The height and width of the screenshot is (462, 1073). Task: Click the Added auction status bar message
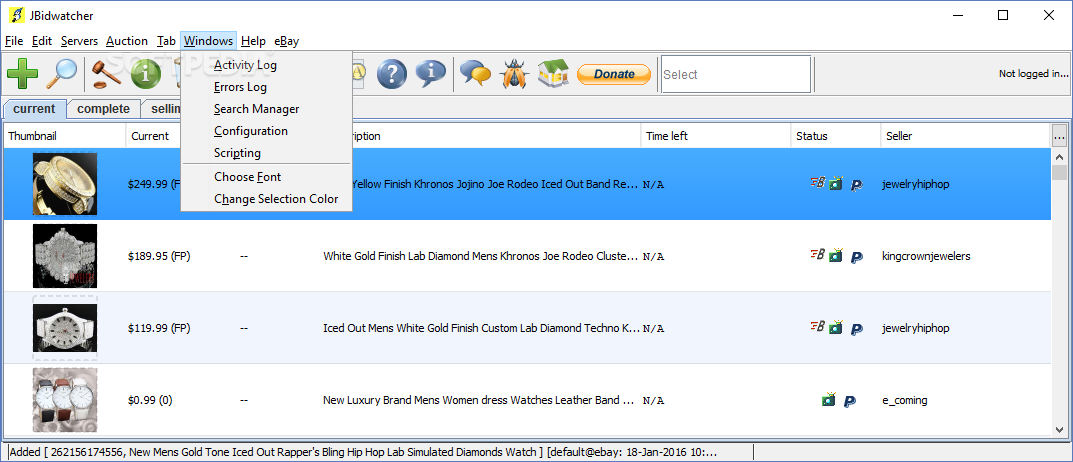point(363,452)
